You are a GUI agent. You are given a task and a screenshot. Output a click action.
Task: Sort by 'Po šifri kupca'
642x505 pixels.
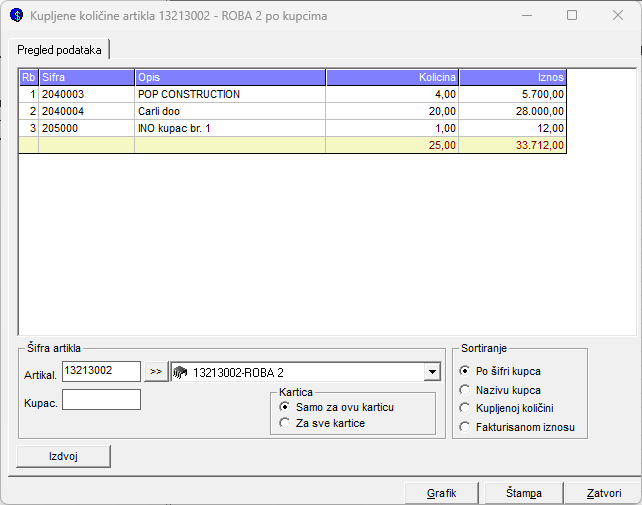(464, 371)
